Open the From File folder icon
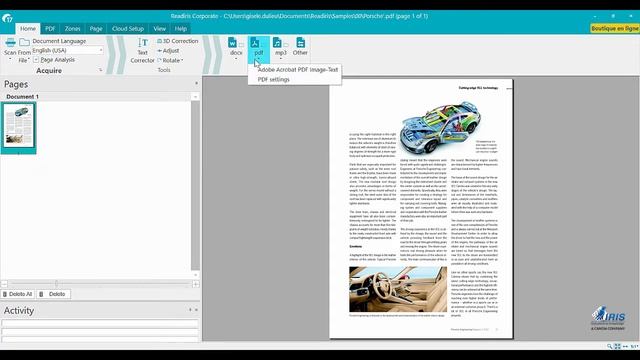This screenshot has width=640, height=360. click(24, 42)
